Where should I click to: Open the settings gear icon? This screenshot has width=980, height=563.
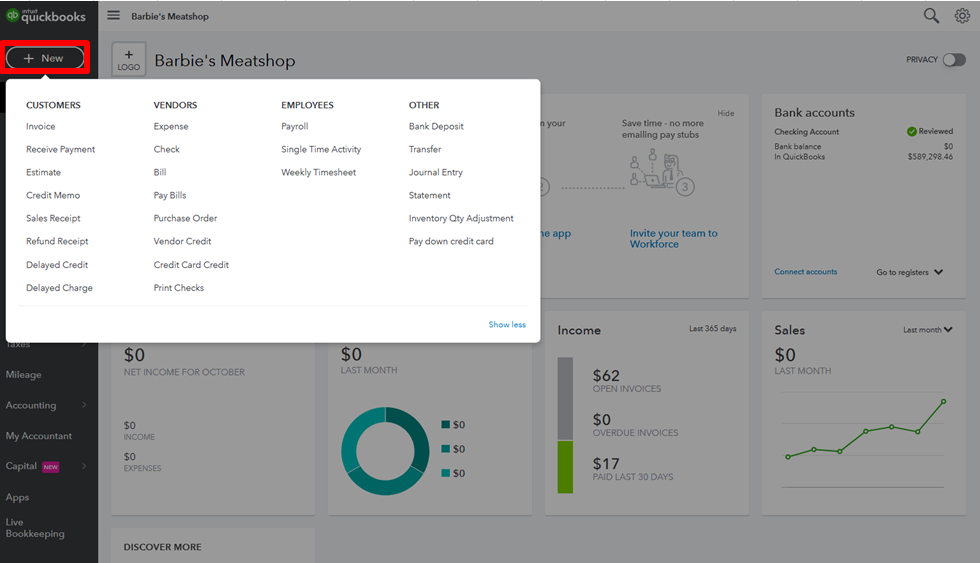pyautogui.click(x=962, y=16)
